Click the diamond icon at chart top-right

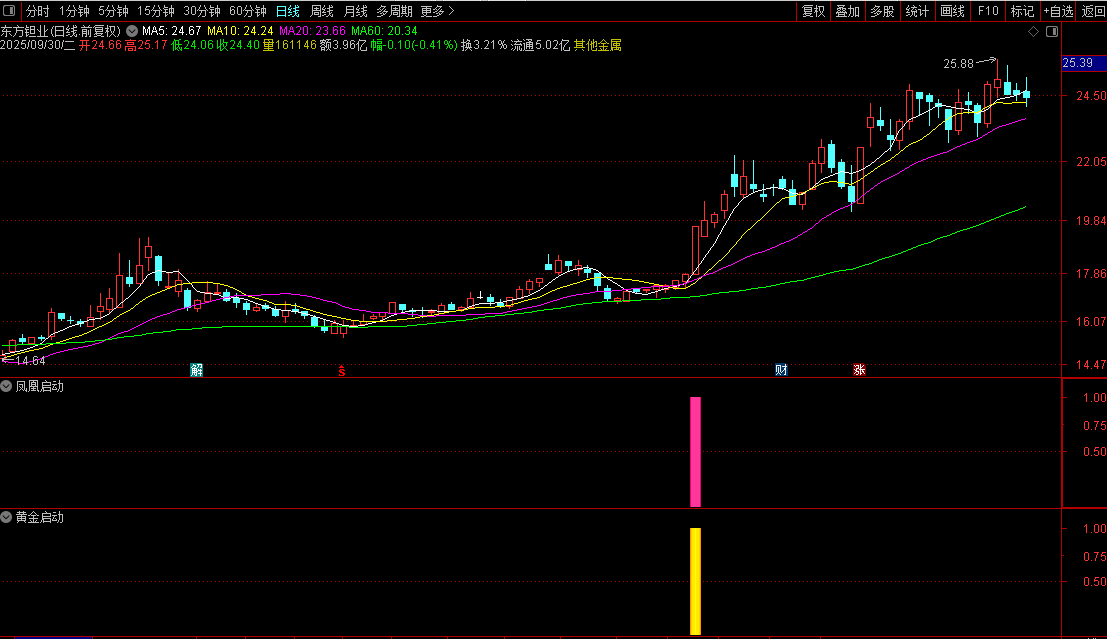click(1034, 32)
